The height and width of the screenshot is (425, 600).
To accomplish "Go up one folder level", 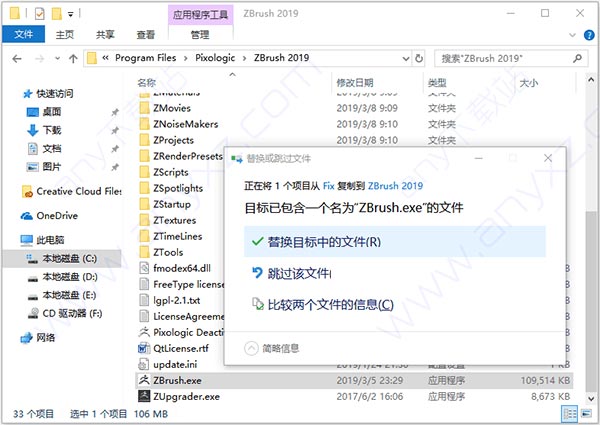I will 73,59.
